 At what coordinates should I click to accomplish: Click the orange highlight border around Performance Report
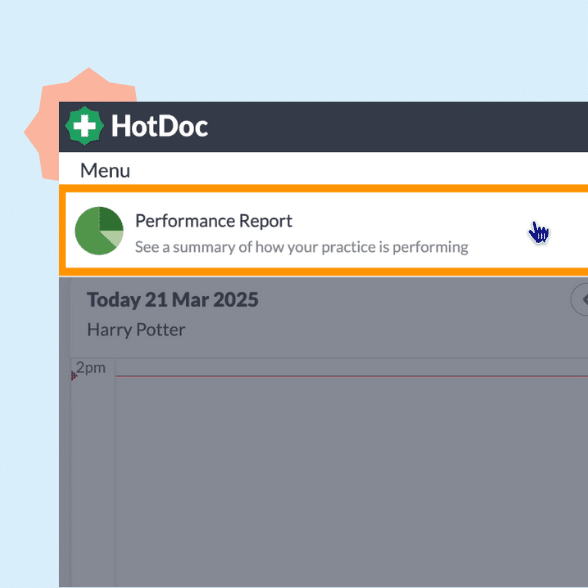(322, 188)
